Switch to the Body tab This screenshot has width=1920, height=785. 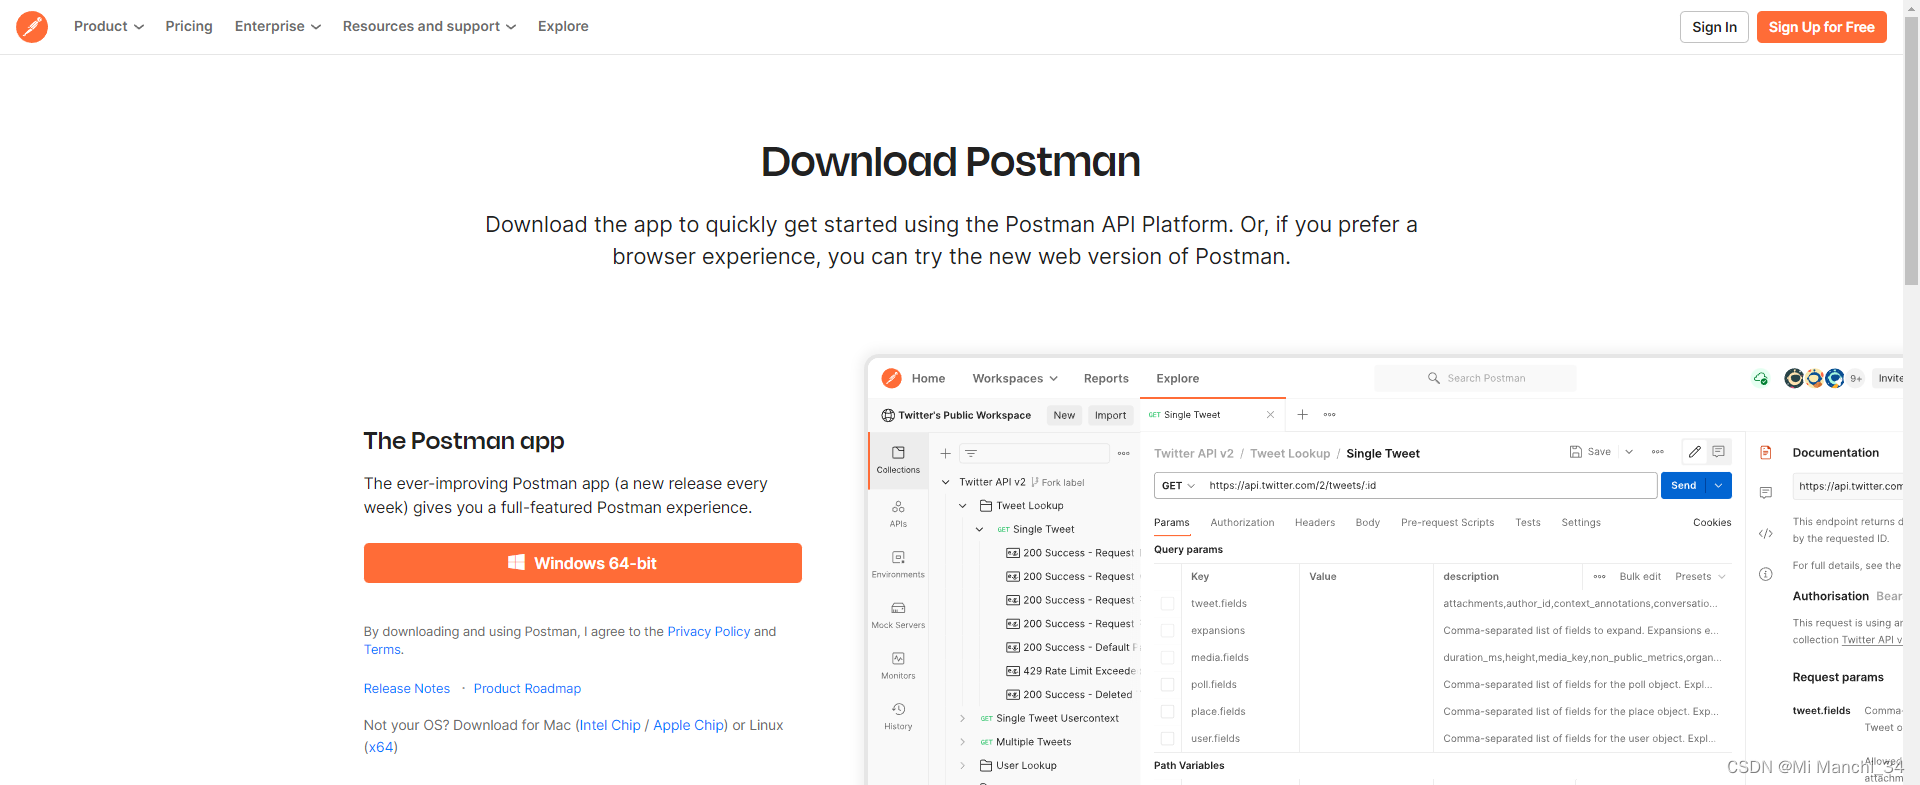[x=1367, y=522]
